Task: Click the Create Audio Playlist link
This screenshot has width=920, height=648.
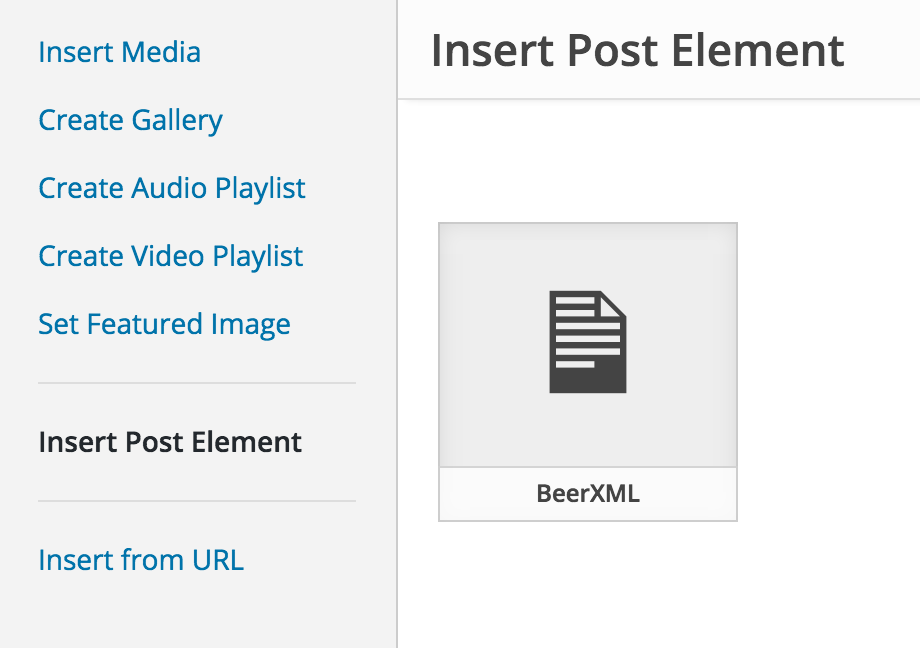Action: click(x=172, y=188)
